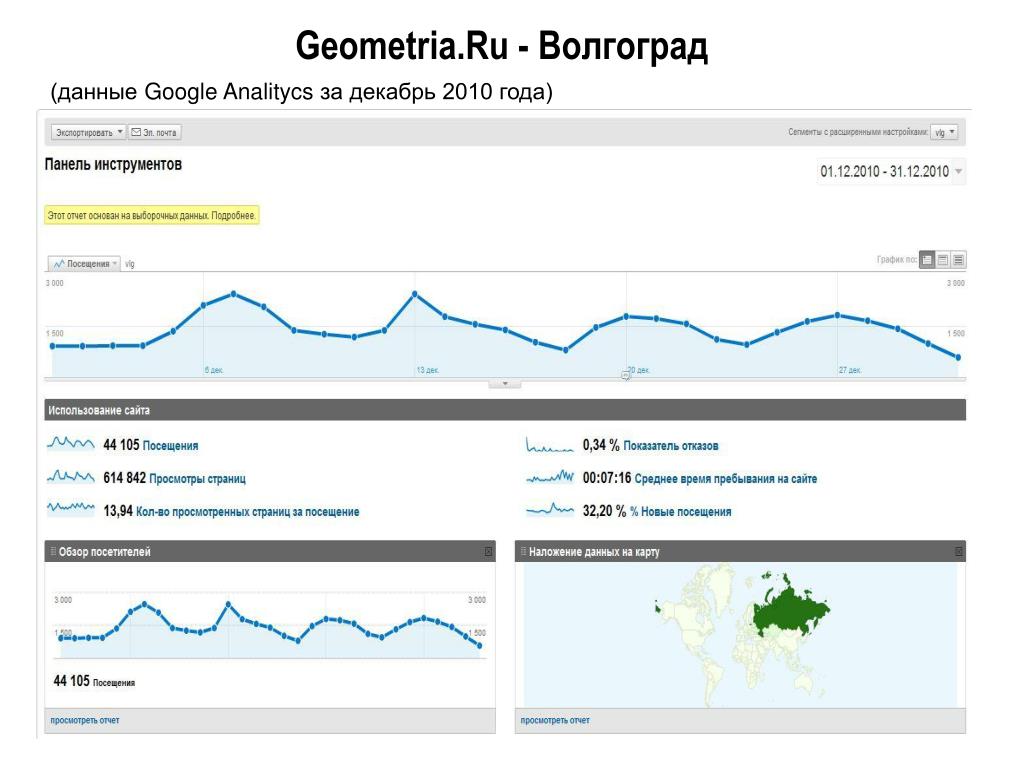1024x768 pixels.
Task: Open the % Новые посещения link
Action: click(680, 512)
